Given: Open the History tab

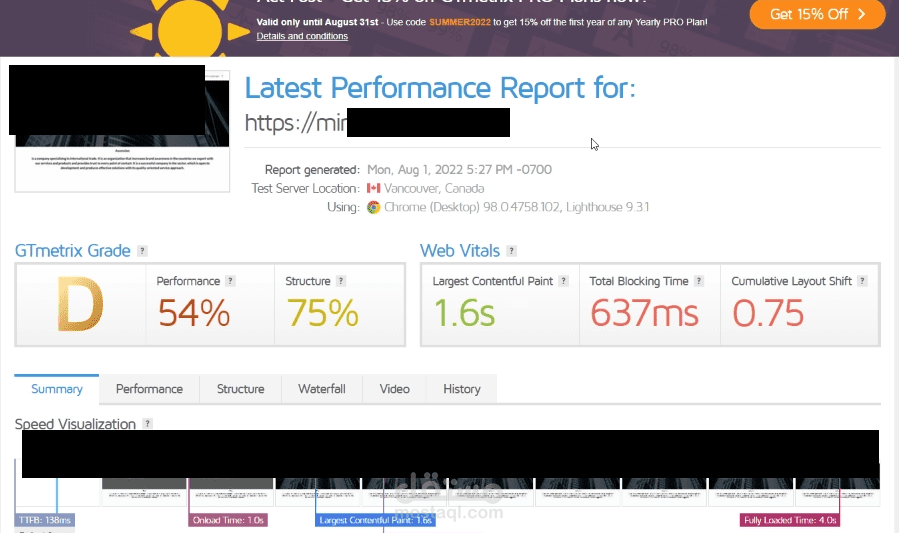Looking at the screenshot, I should tap(462, 389).
